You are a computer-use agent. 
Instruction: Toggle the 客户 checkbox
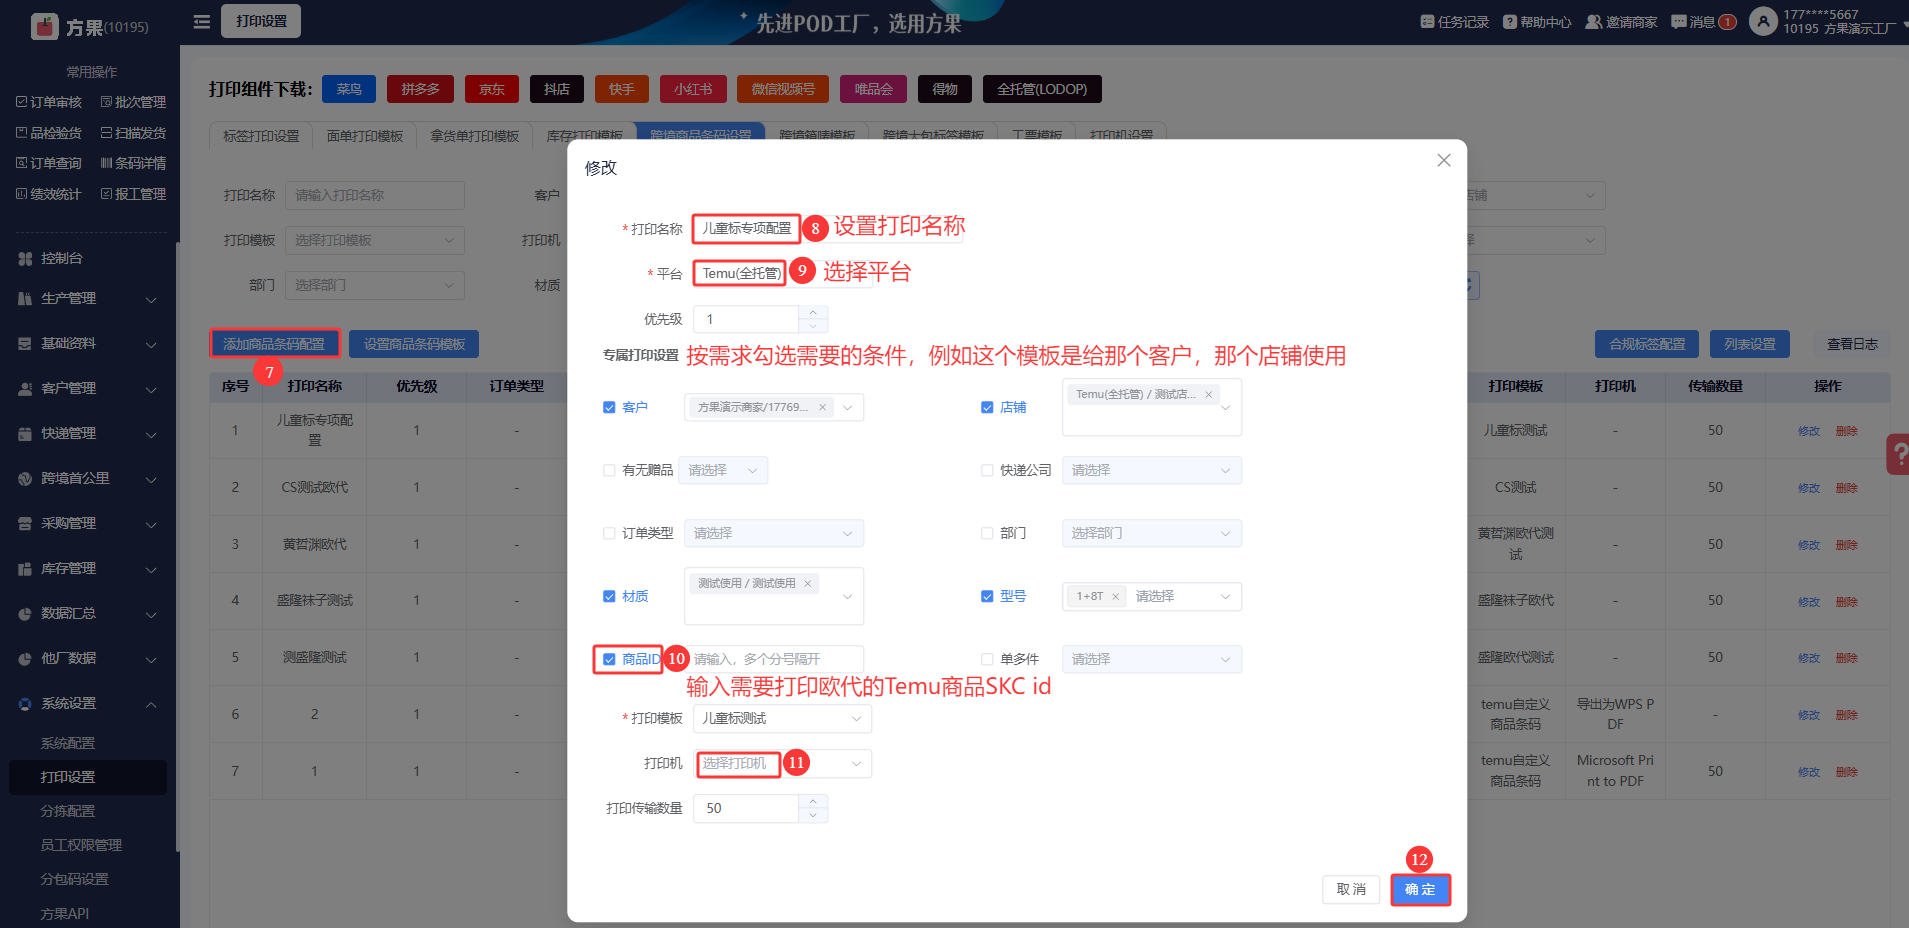(609, 407)
